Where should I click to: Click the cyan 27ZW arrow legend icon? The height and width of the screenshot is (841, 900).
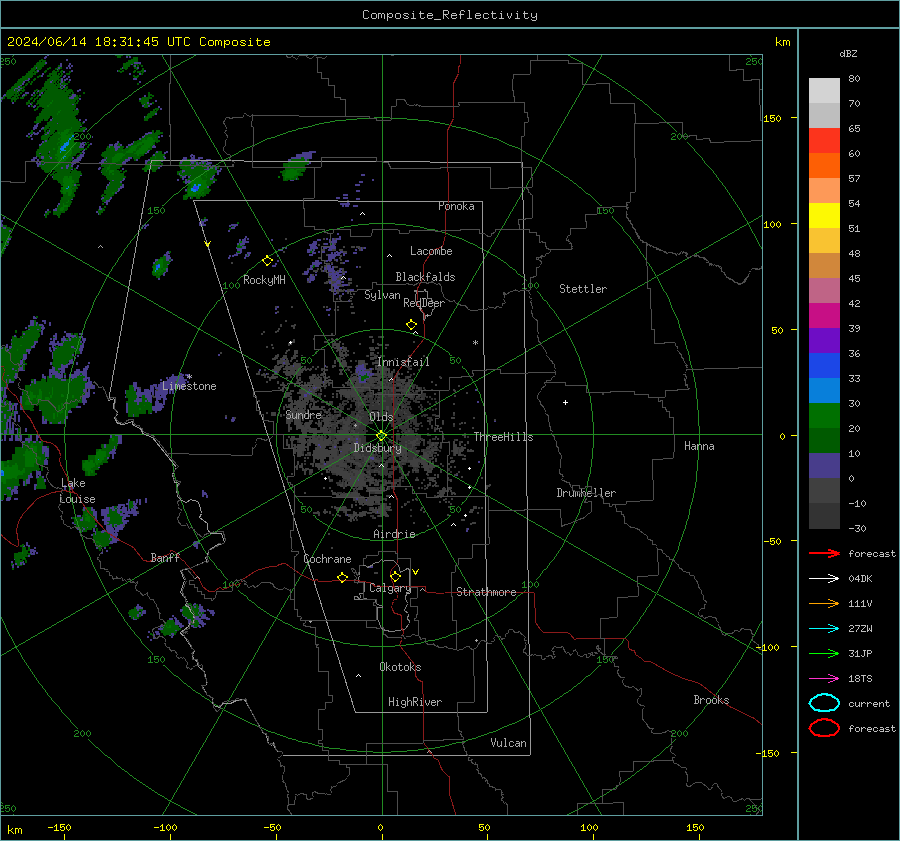pos(824,629)
